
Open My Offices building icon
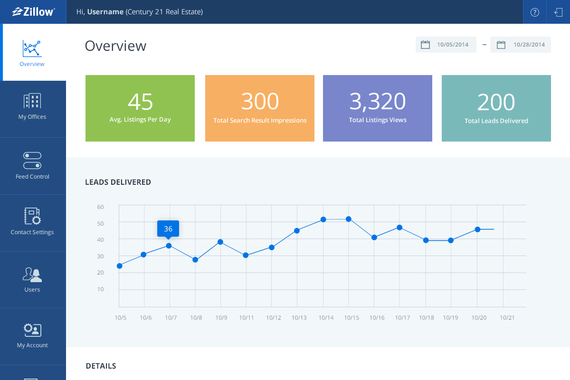coord(32,101)
